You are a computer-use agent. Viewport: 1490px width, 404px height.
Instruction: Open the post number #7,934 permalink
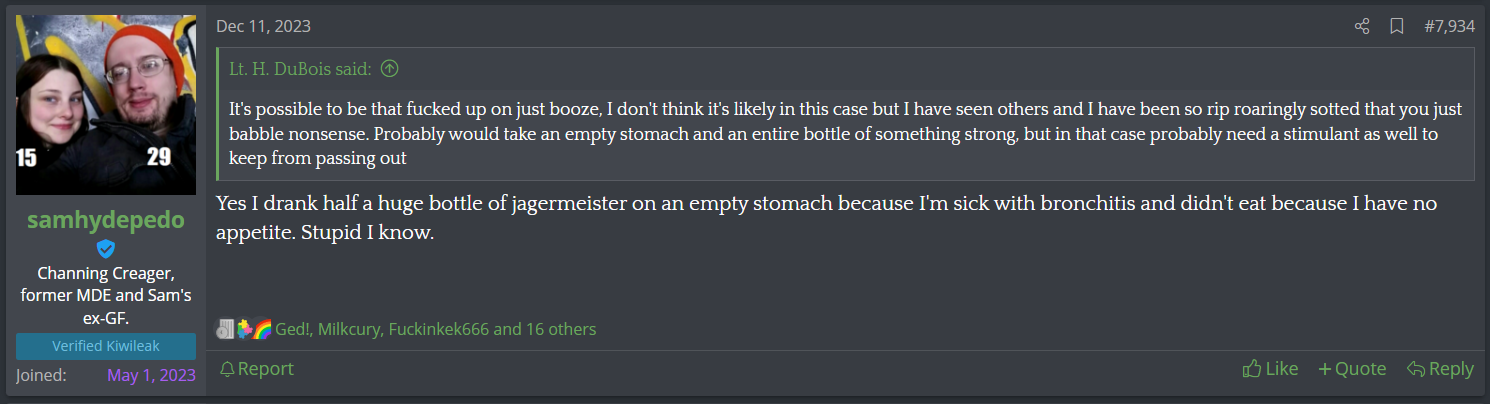coord(1449,27)
